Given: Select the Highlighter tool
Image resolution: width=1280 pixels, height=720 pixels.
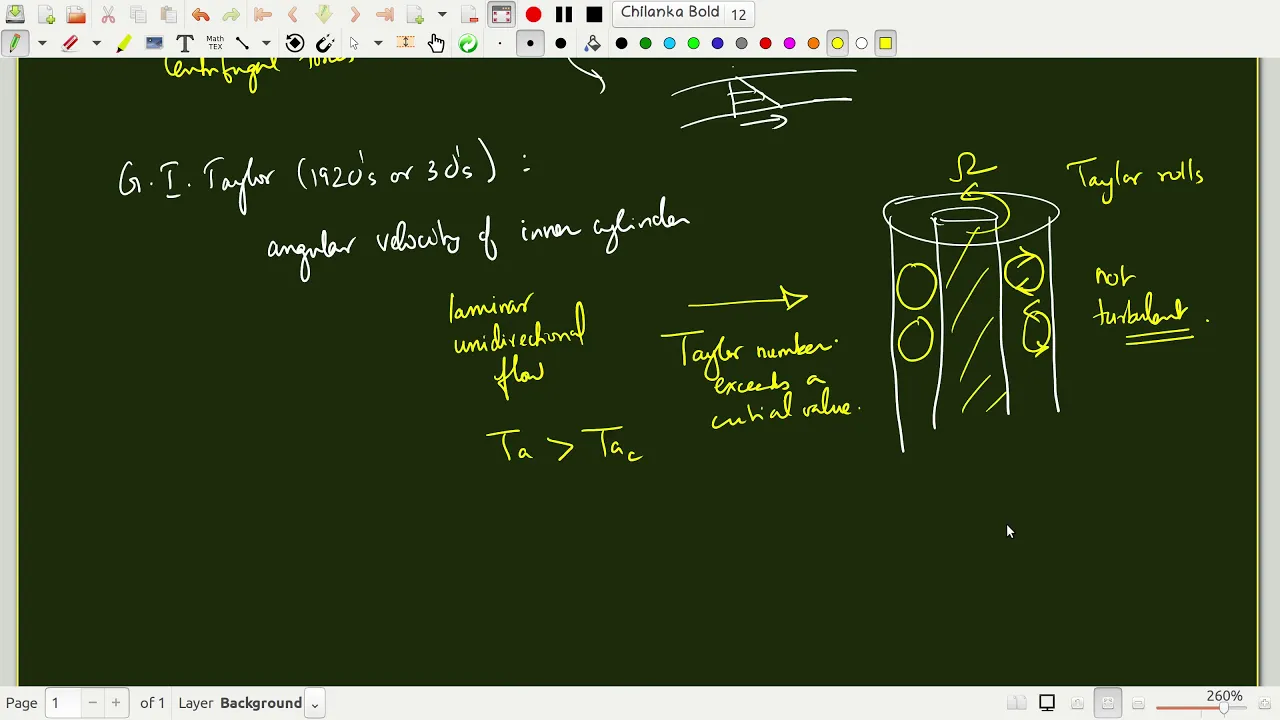Looking at the screenshot, I should (x=123, y=43).
